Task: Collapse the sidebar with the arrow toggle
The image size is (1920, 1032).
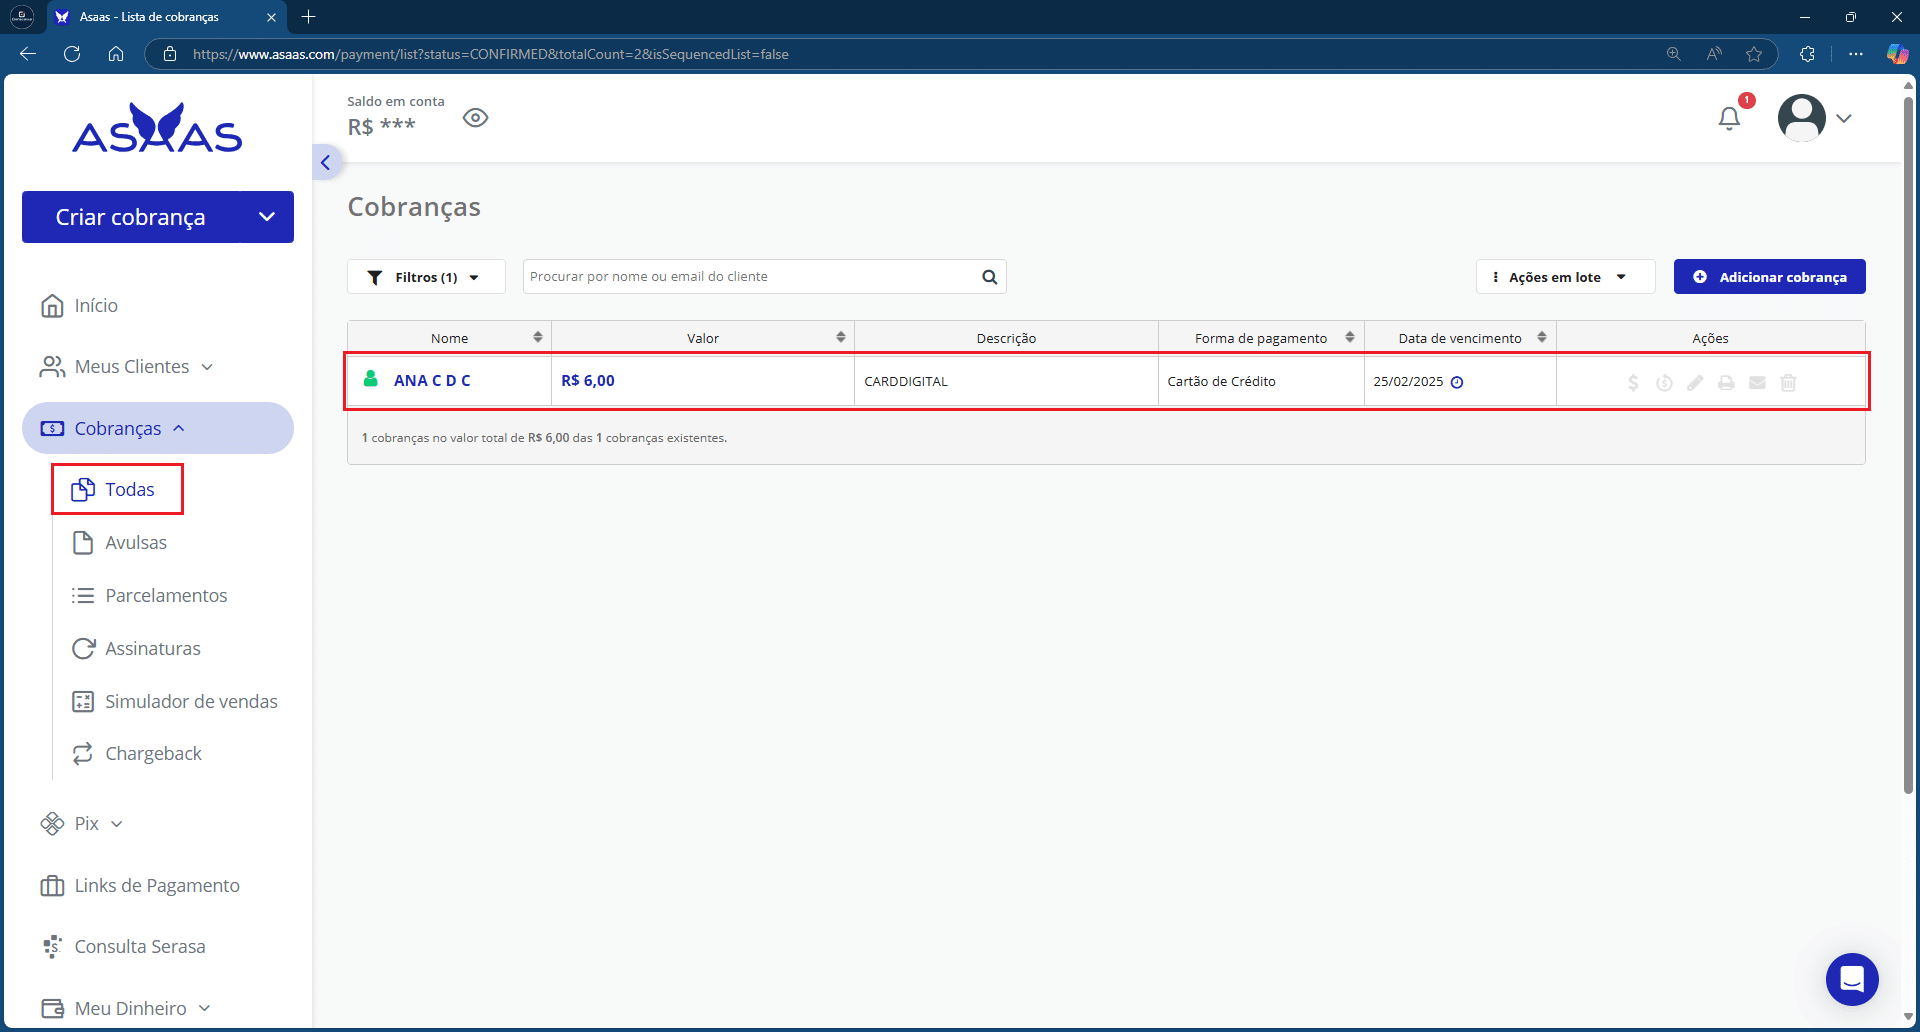Action: coord(326,162)
